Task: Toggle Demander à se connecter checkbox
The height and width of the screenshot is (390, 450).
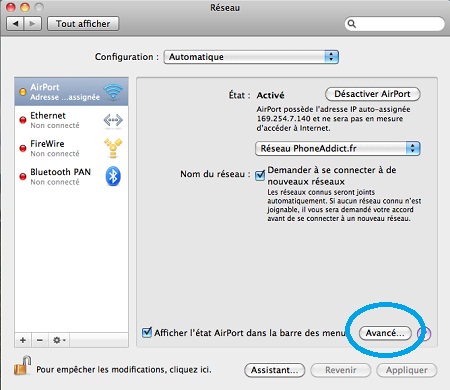Action: (260, 175)
